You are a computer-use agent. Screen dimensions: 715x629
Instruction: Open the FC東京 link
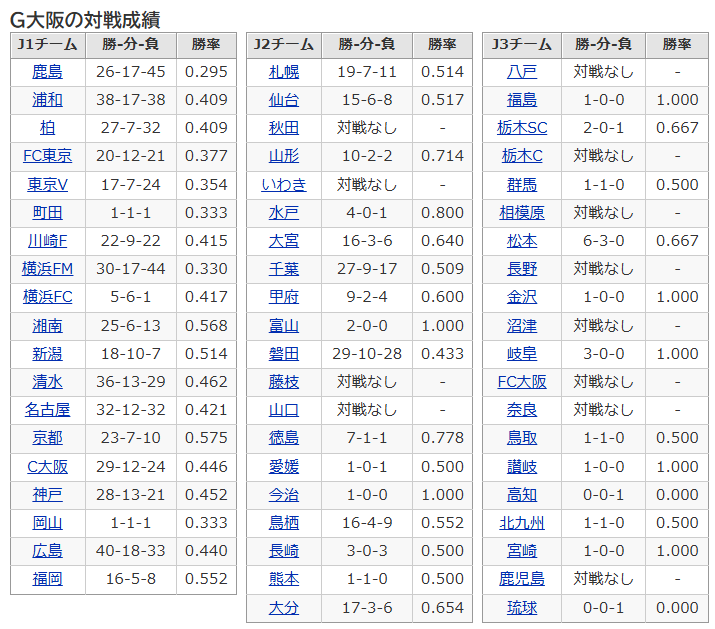(x=47, y=156)
